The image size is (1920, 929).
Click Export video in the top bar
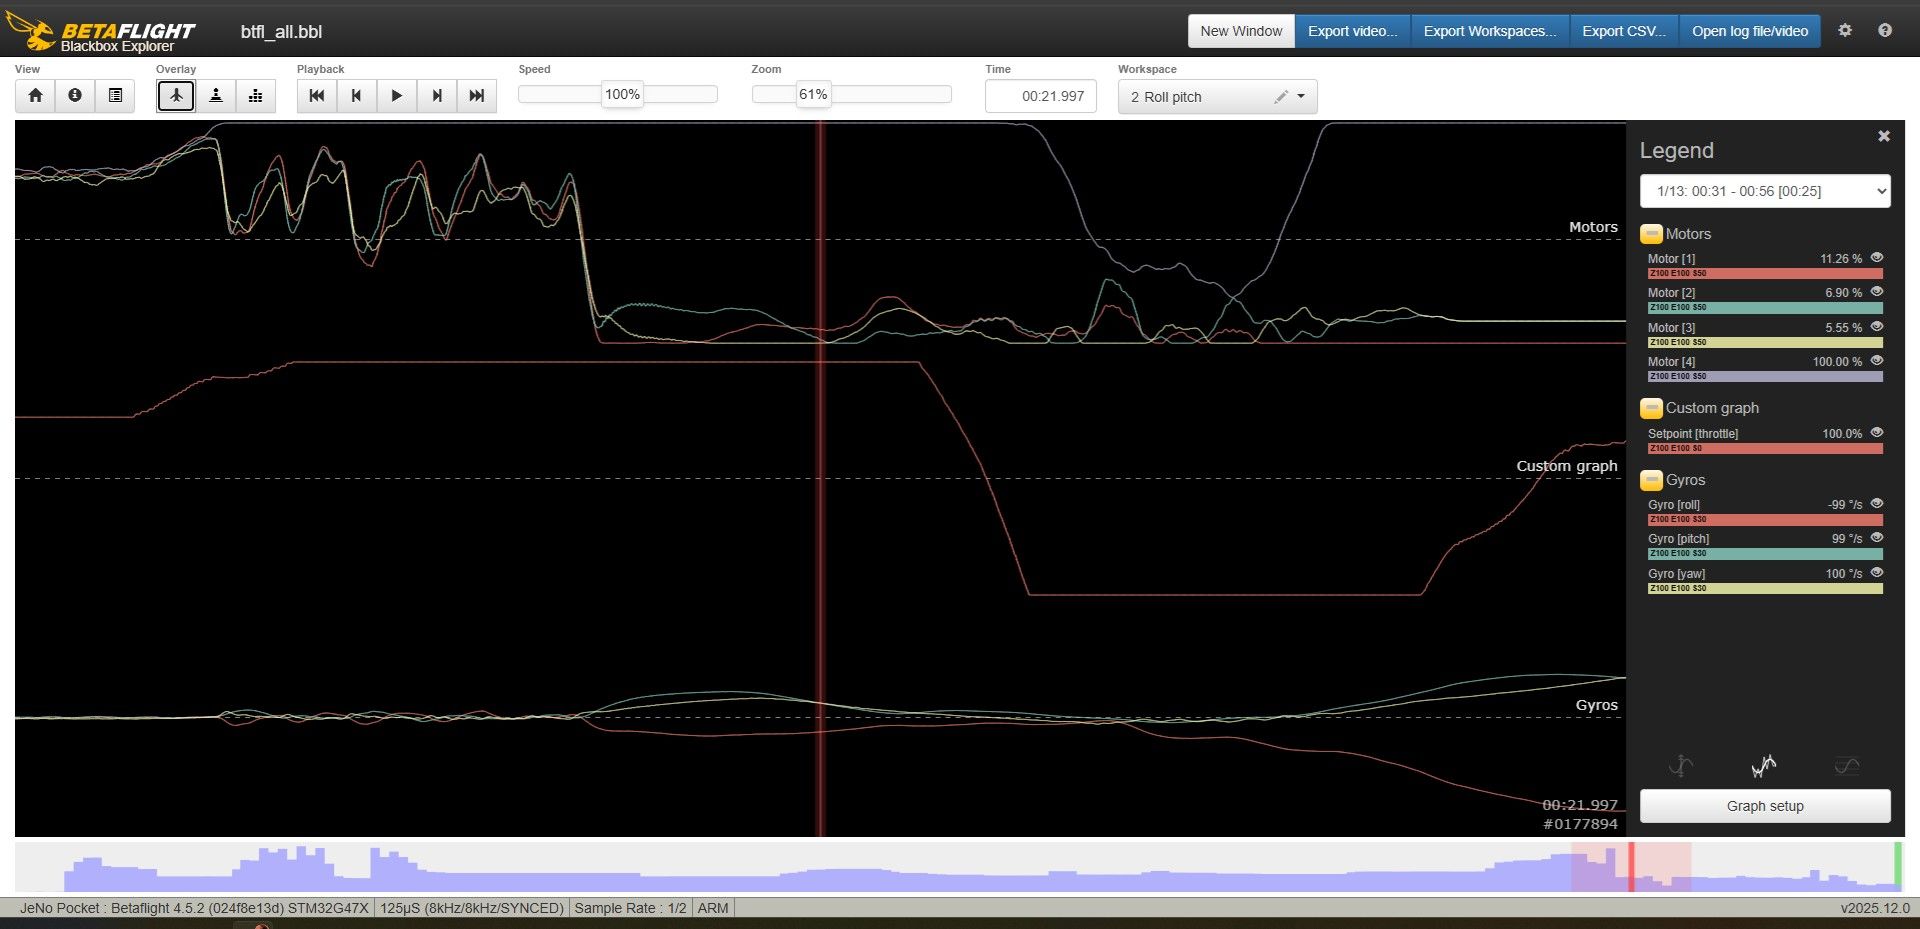pyautogui.click(x=1352, y=31)
